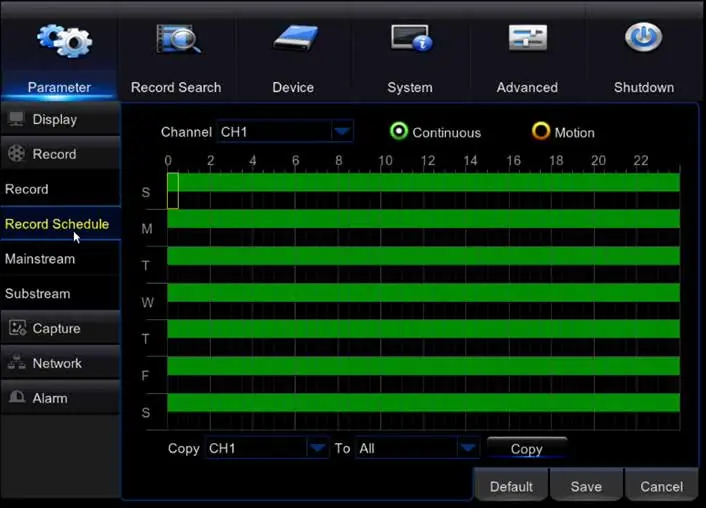Click the System monitor info icon
This screenshot has width=706, height=508.
tap(412, 38)
